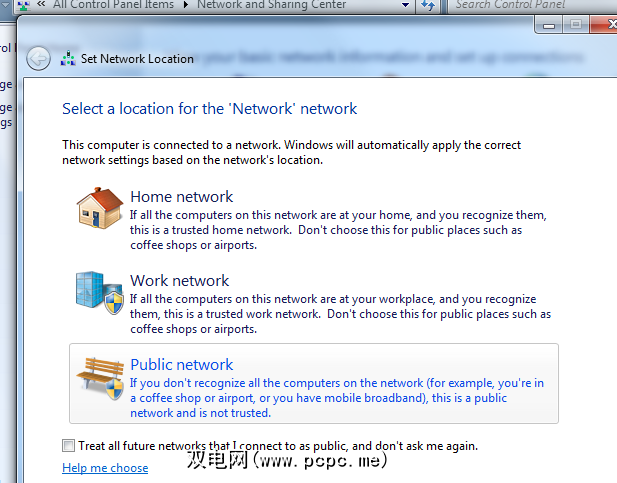Click heading Select a location for the 'Network' network
This screenshot has width=617, height=483.
pos(209,109)
